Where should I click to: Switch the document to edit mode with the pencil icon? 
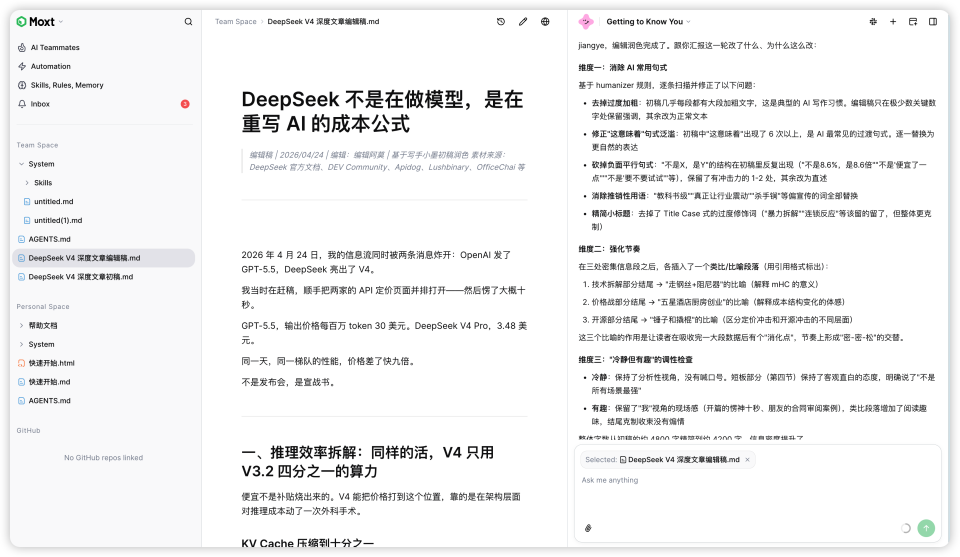click(x=523, y=21)
